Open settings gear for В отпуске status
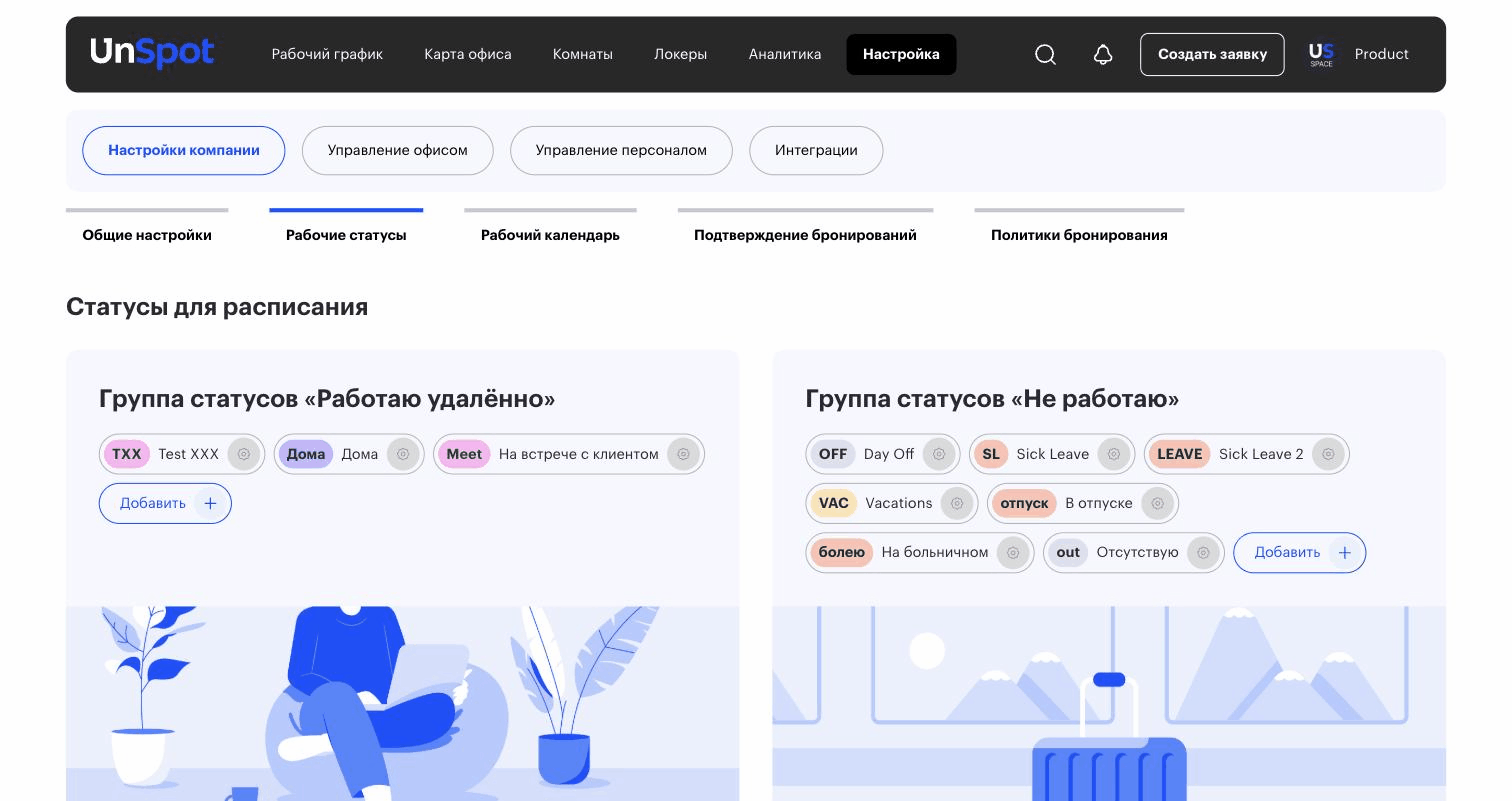This screenshot has height=801, width=1512. pos(1157,503)
